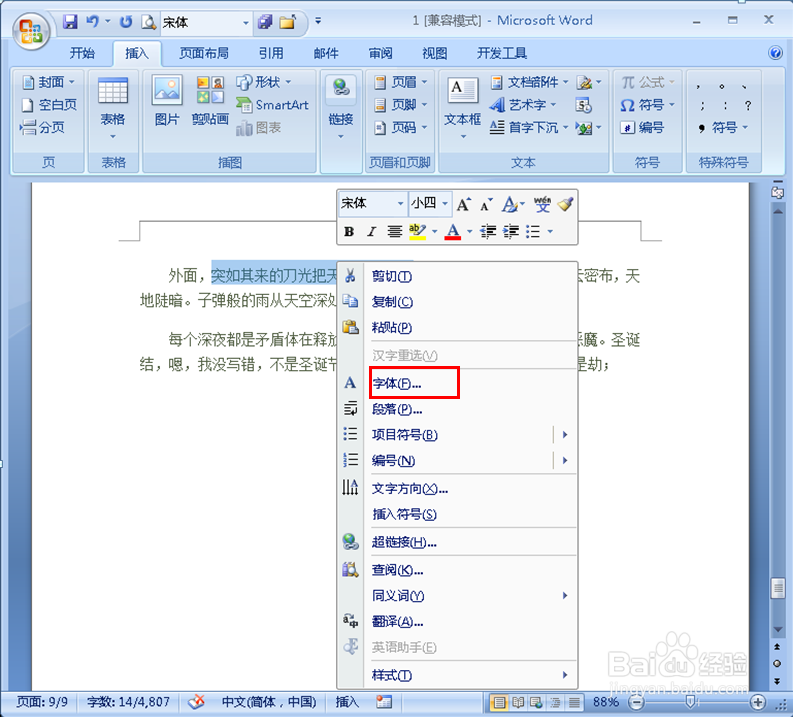Open font size 小四 dropdown in mini toolbar
This screenshot has height=717, width=793.
445,204
